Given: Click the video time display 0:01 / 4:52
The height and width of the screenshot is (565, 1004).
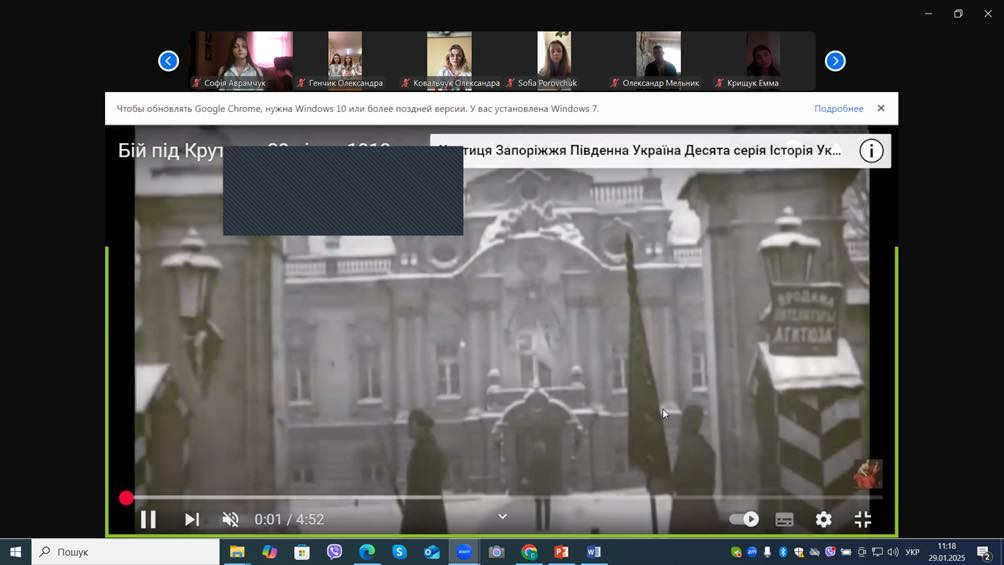Looking at the screenshot, I should pos(289,520).
